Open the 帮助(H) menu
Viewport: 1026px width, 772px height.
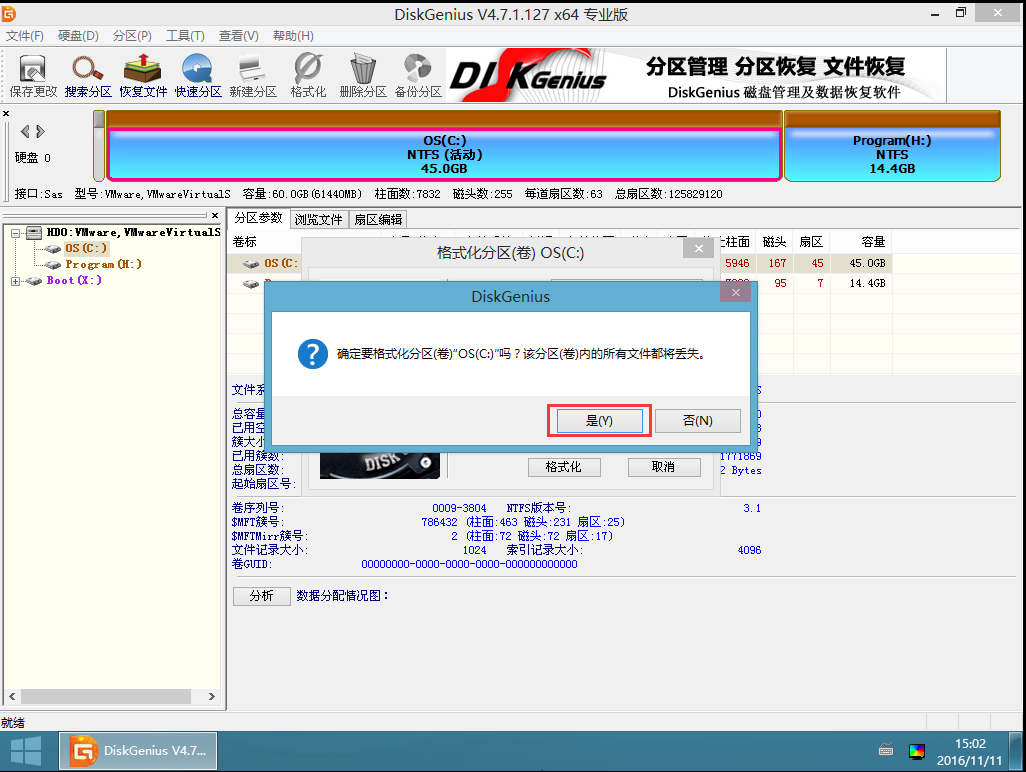[293, 36]
